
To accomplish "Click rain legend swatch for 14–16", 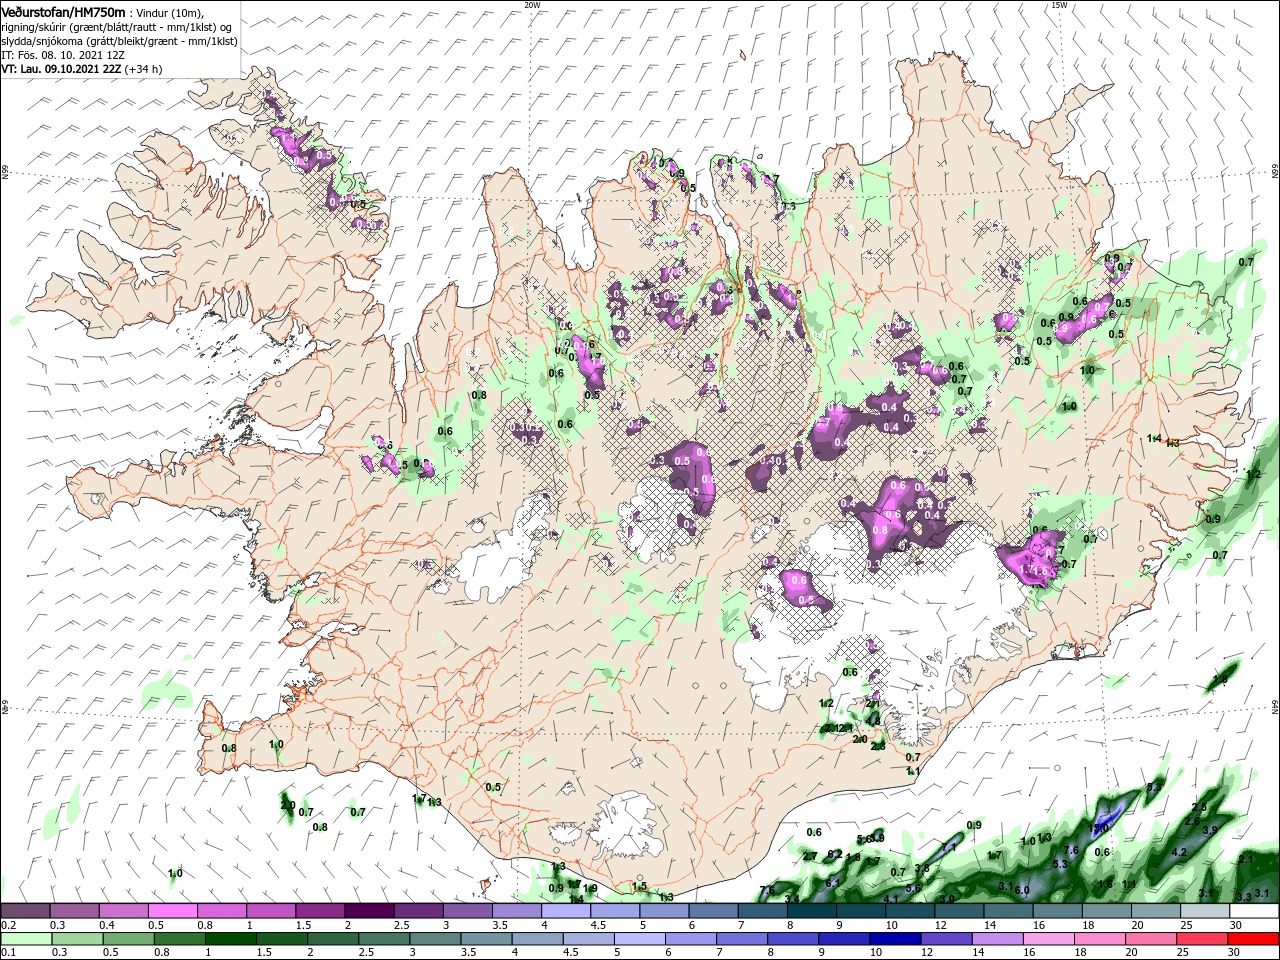I will click(997, 939).
